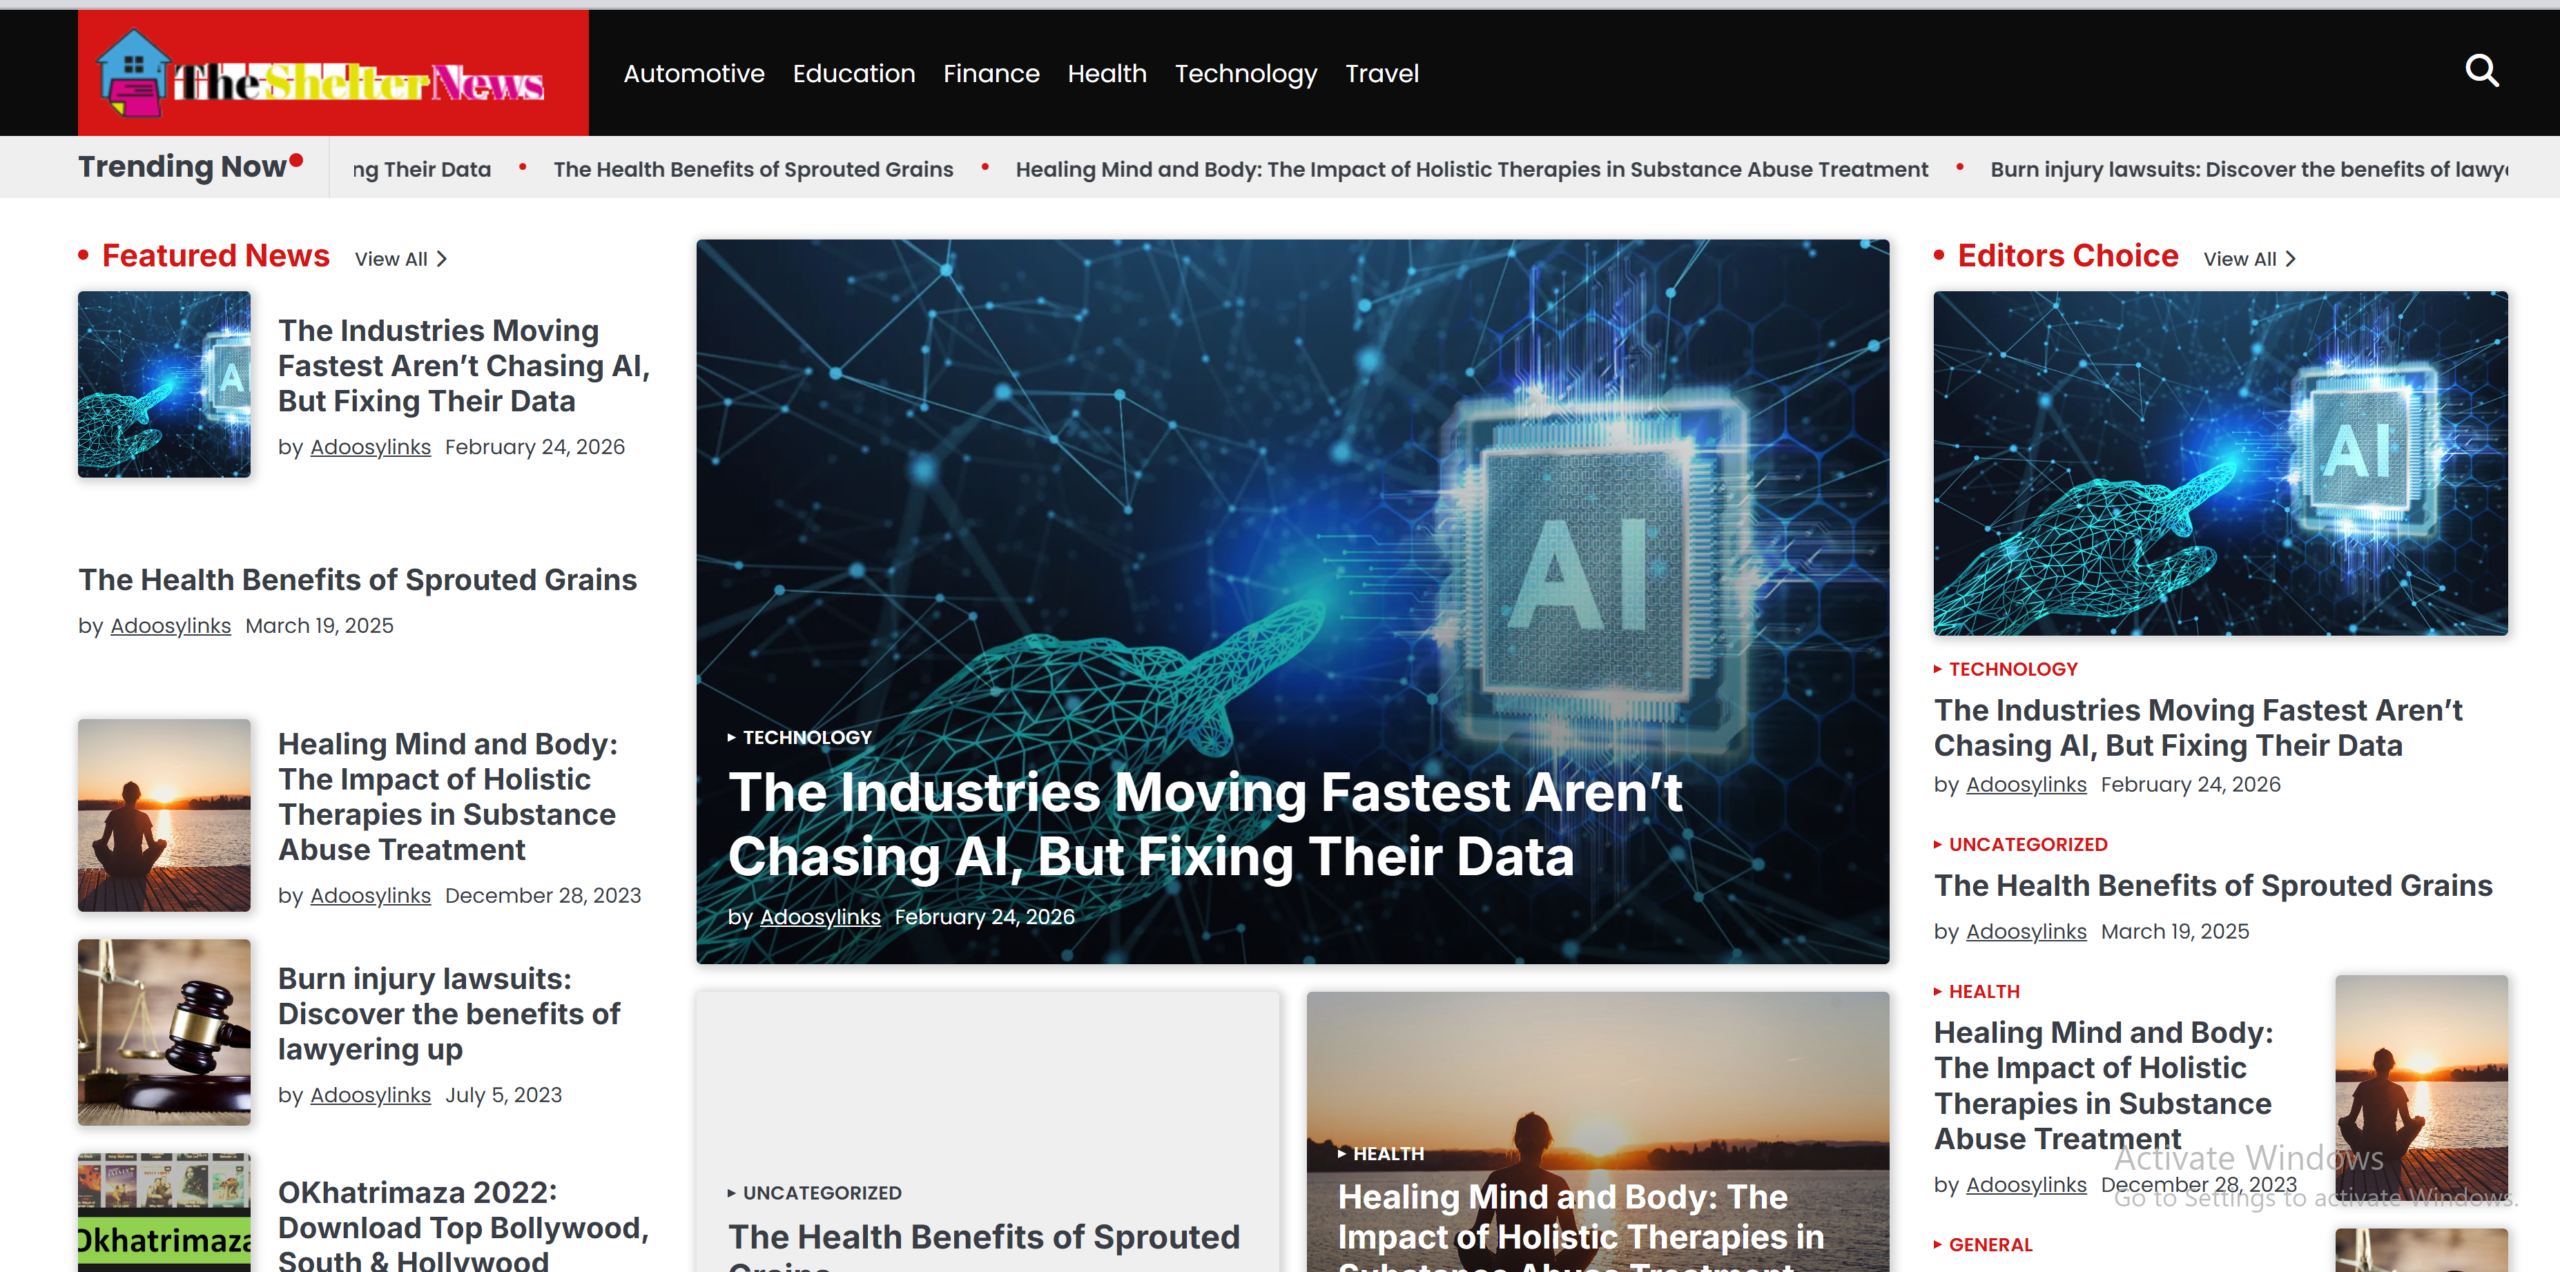
Task: Open the GENERAL category tag
Action: click(x=1990, y=1245)
